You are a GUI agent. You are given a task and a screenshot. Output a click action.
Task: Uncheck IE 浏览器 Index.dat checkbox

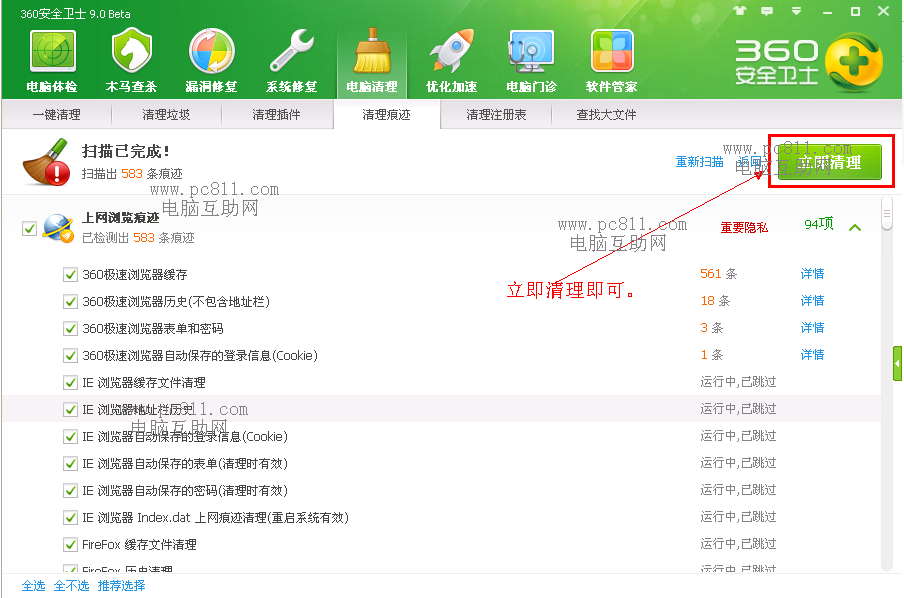pyautogui.click(x=70, y=518)
